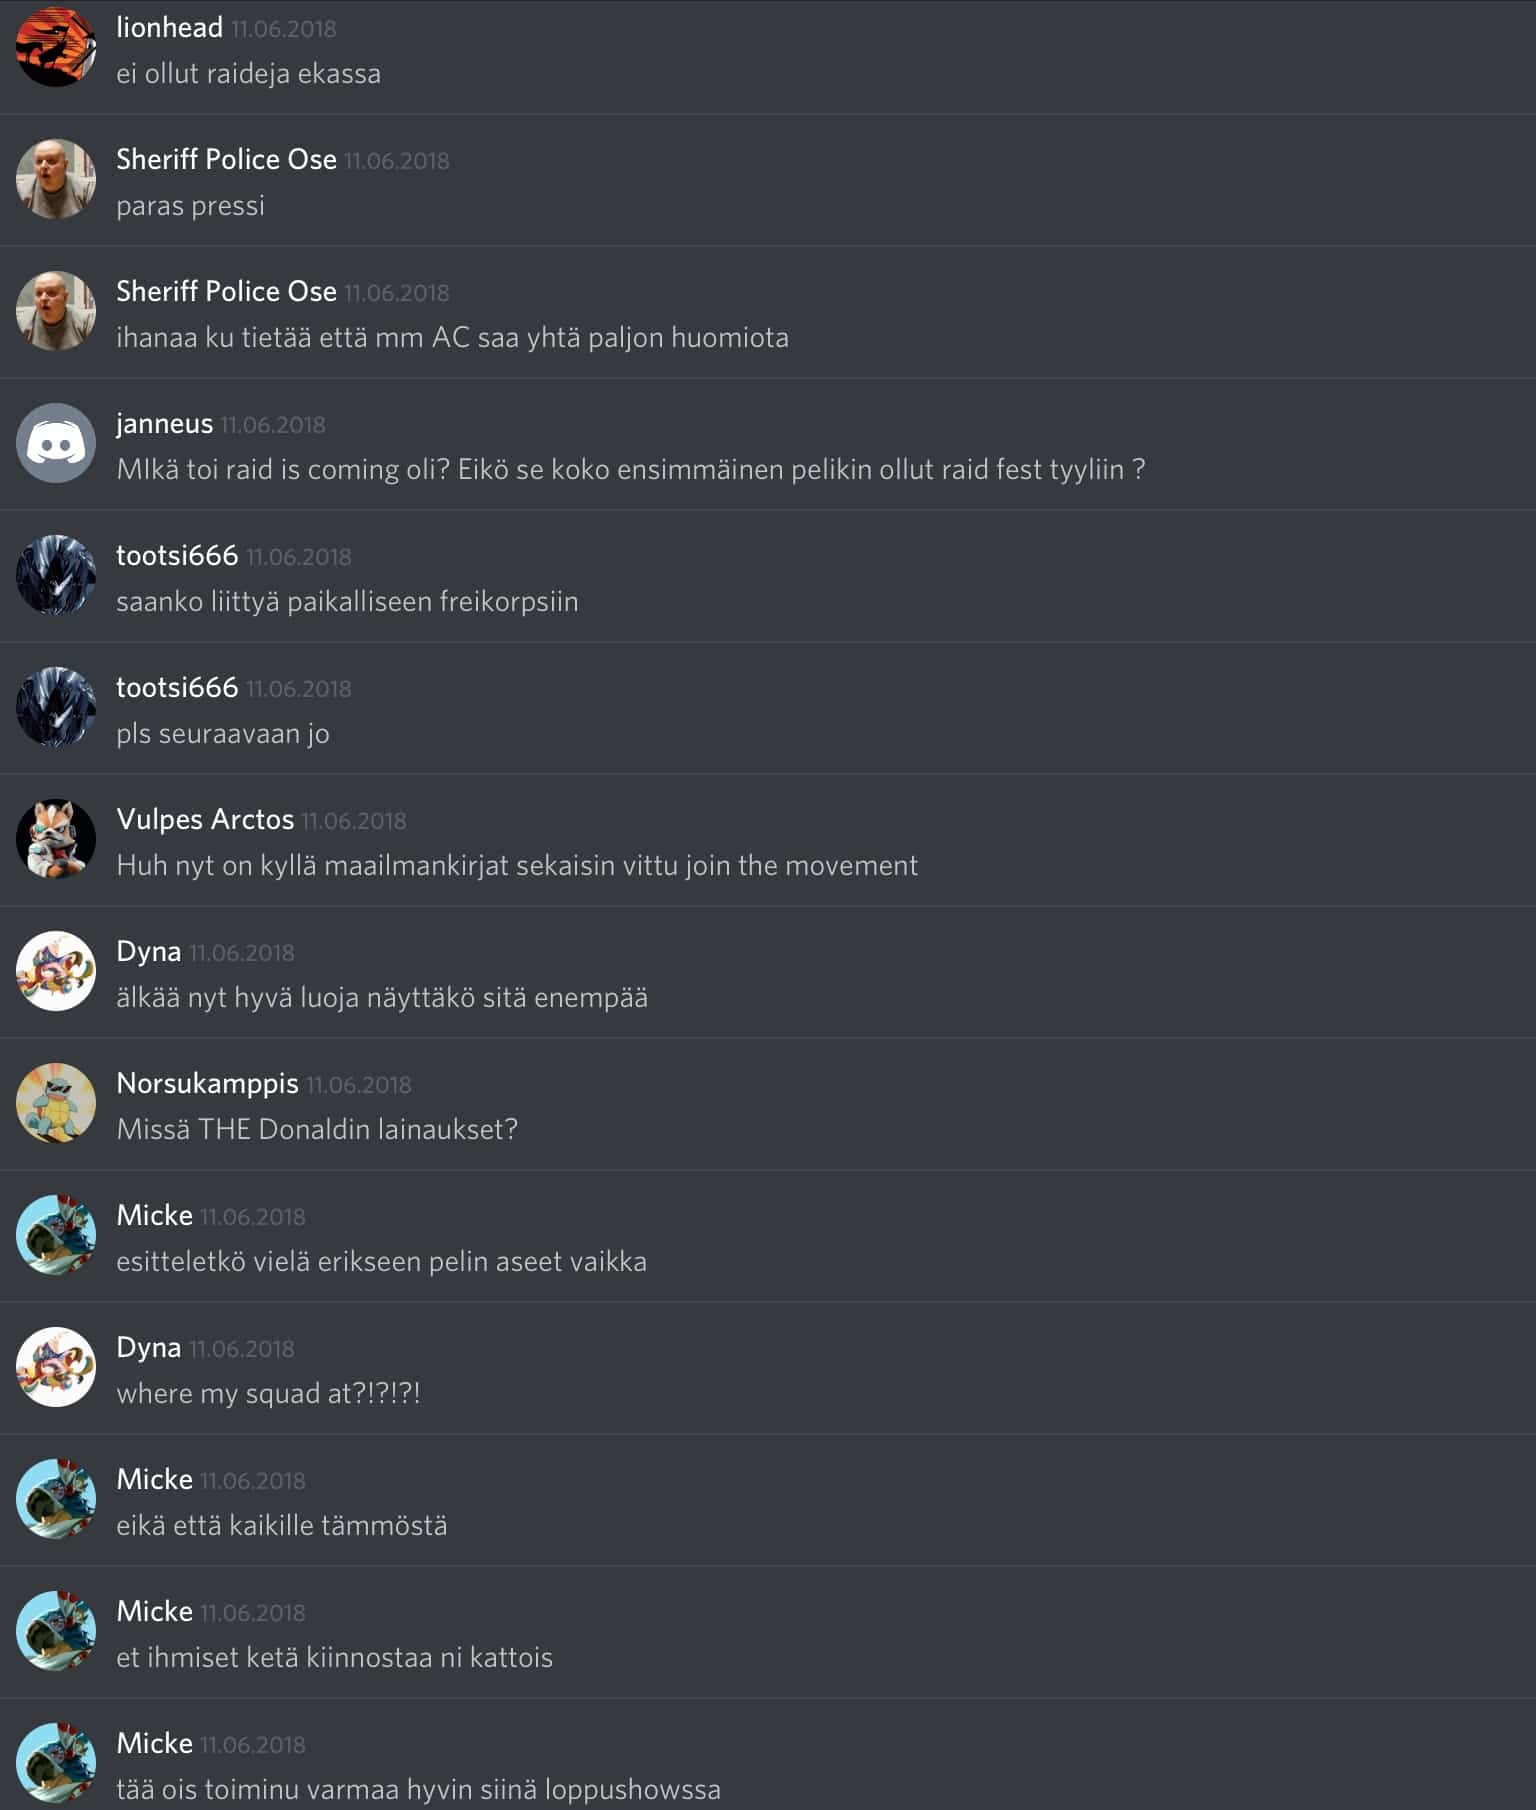
Task: Click the Norsukamppis username
Action: coord(207,1083)
